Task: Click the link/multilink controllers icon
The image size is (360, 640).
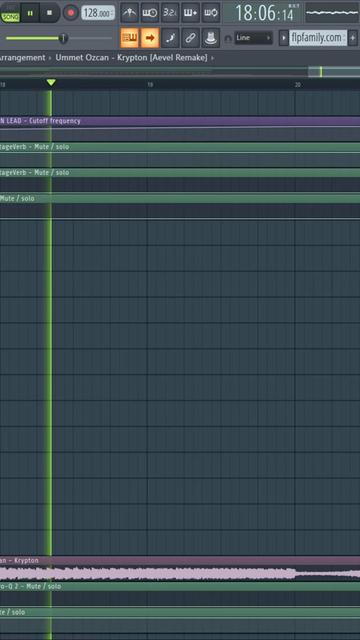Action: coord(190,38)
